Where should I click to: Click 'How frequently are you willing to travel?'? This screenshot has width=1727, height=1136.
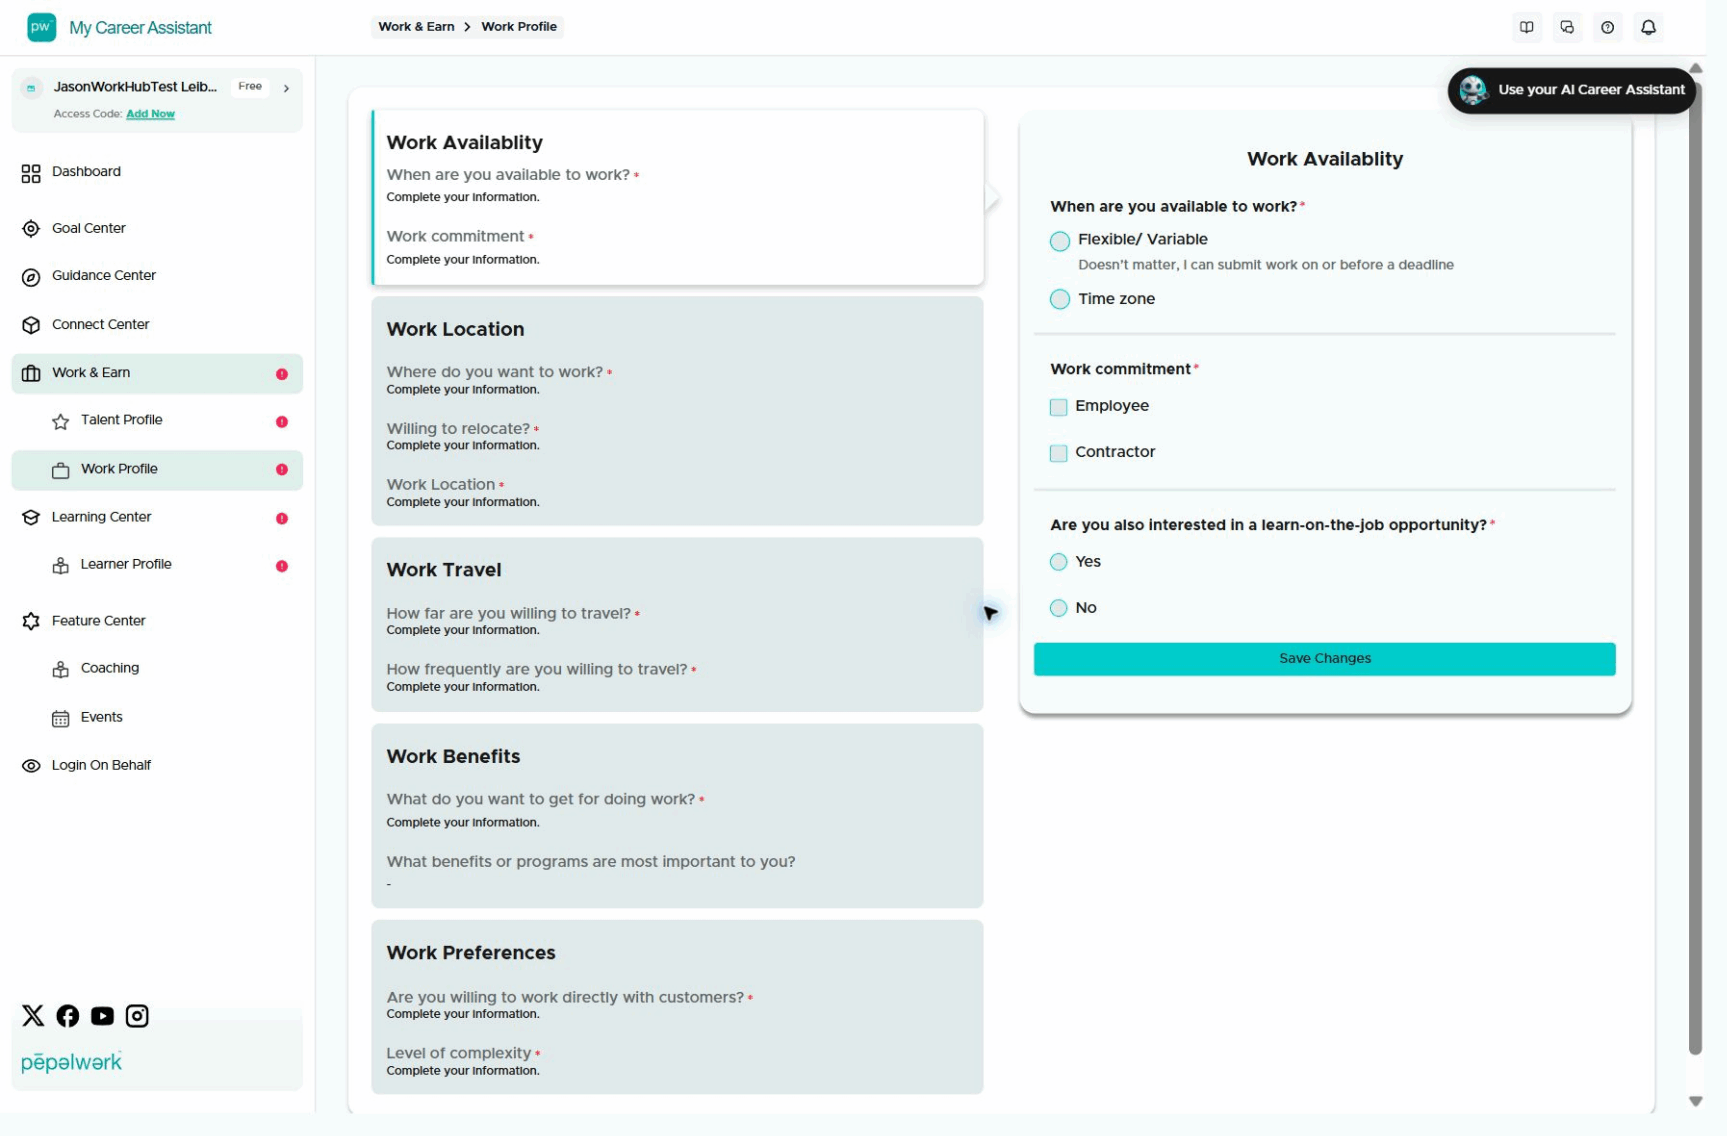click(x=537, y=670)
